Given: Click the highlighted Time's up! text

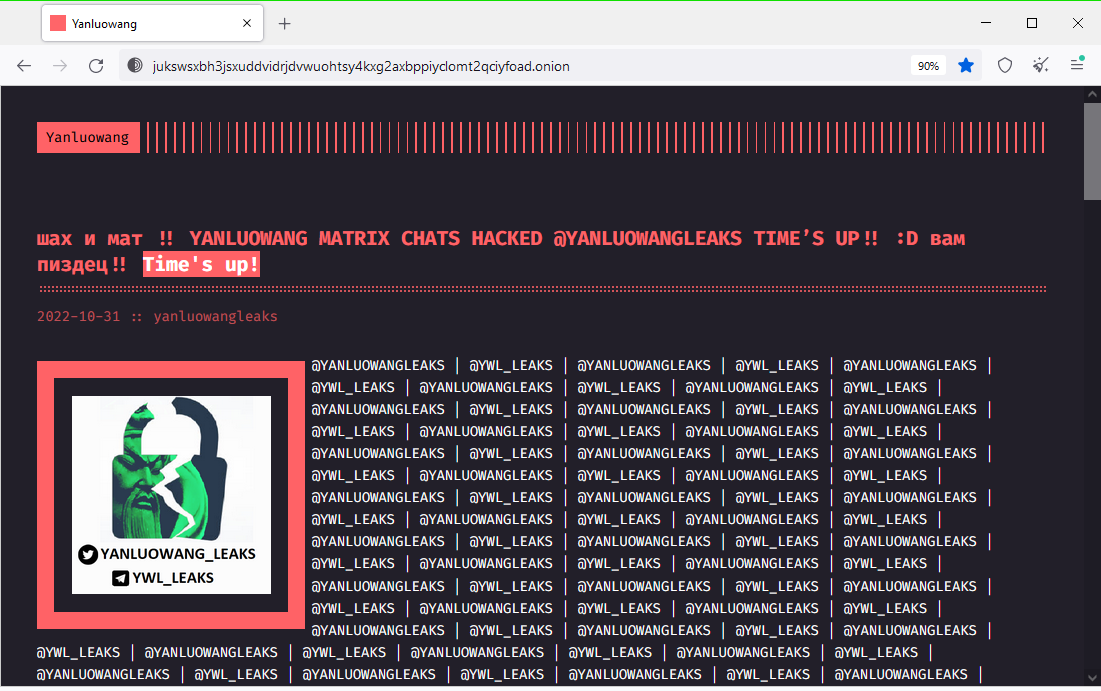Looking at the screenshot, I should [202, 265].
